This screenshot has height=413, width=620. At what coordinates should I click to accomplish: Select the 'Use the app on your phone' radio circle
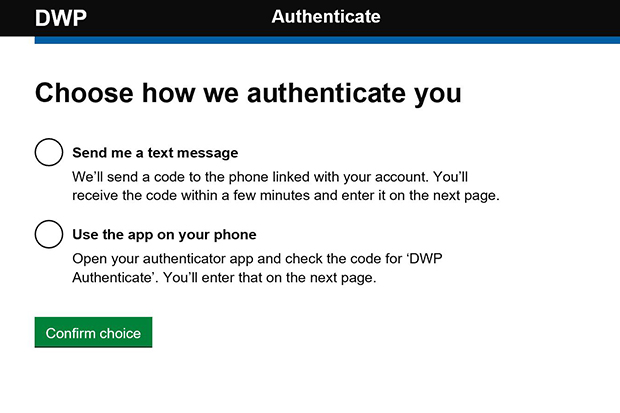pyautogui.click(x=49, y=234)
